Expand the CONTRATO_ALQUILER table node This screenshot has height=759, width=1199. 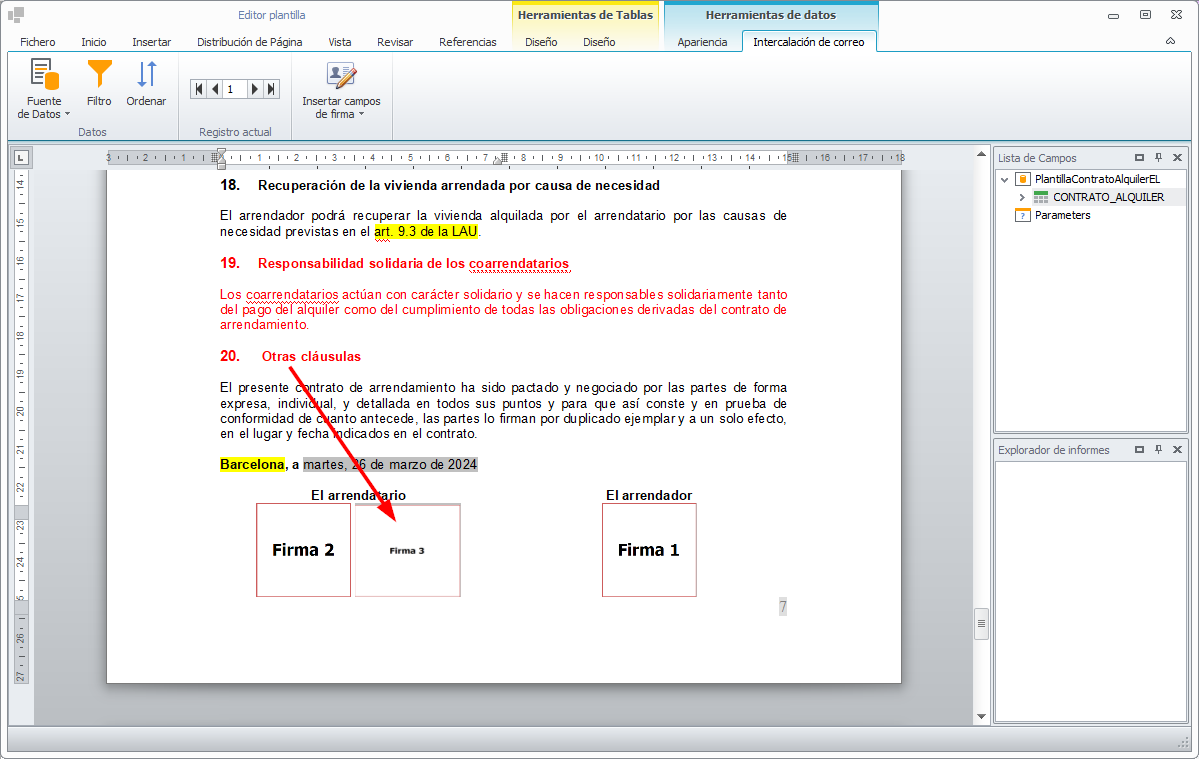(x=1022, y=197)
